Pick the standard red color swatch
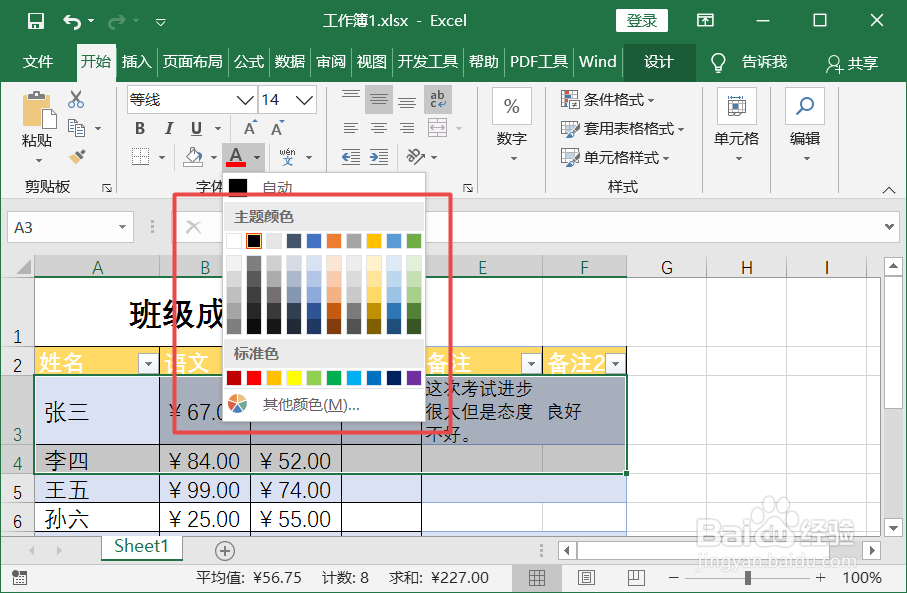Screen dimensions: 907x593 pyautogui.click(x=254, y=378)
